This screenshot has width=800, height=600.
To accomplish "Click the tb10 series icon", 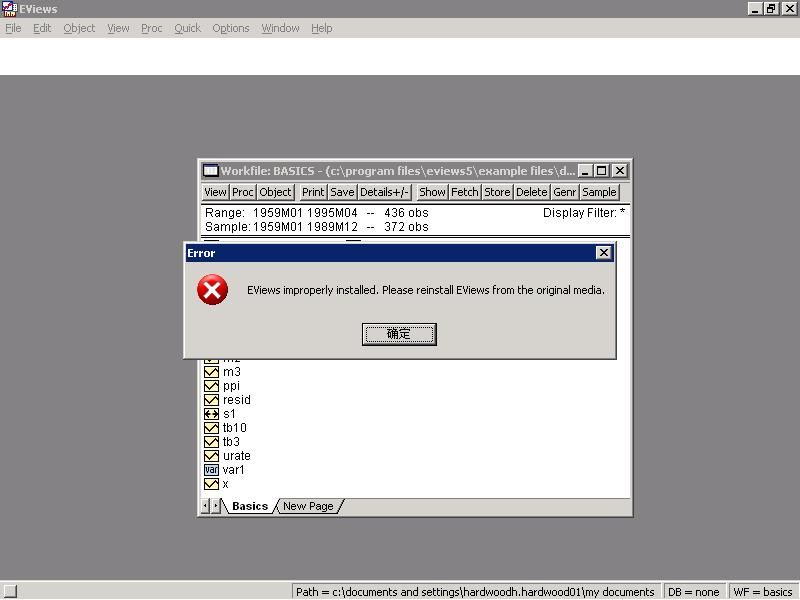I will pos(211,428).
